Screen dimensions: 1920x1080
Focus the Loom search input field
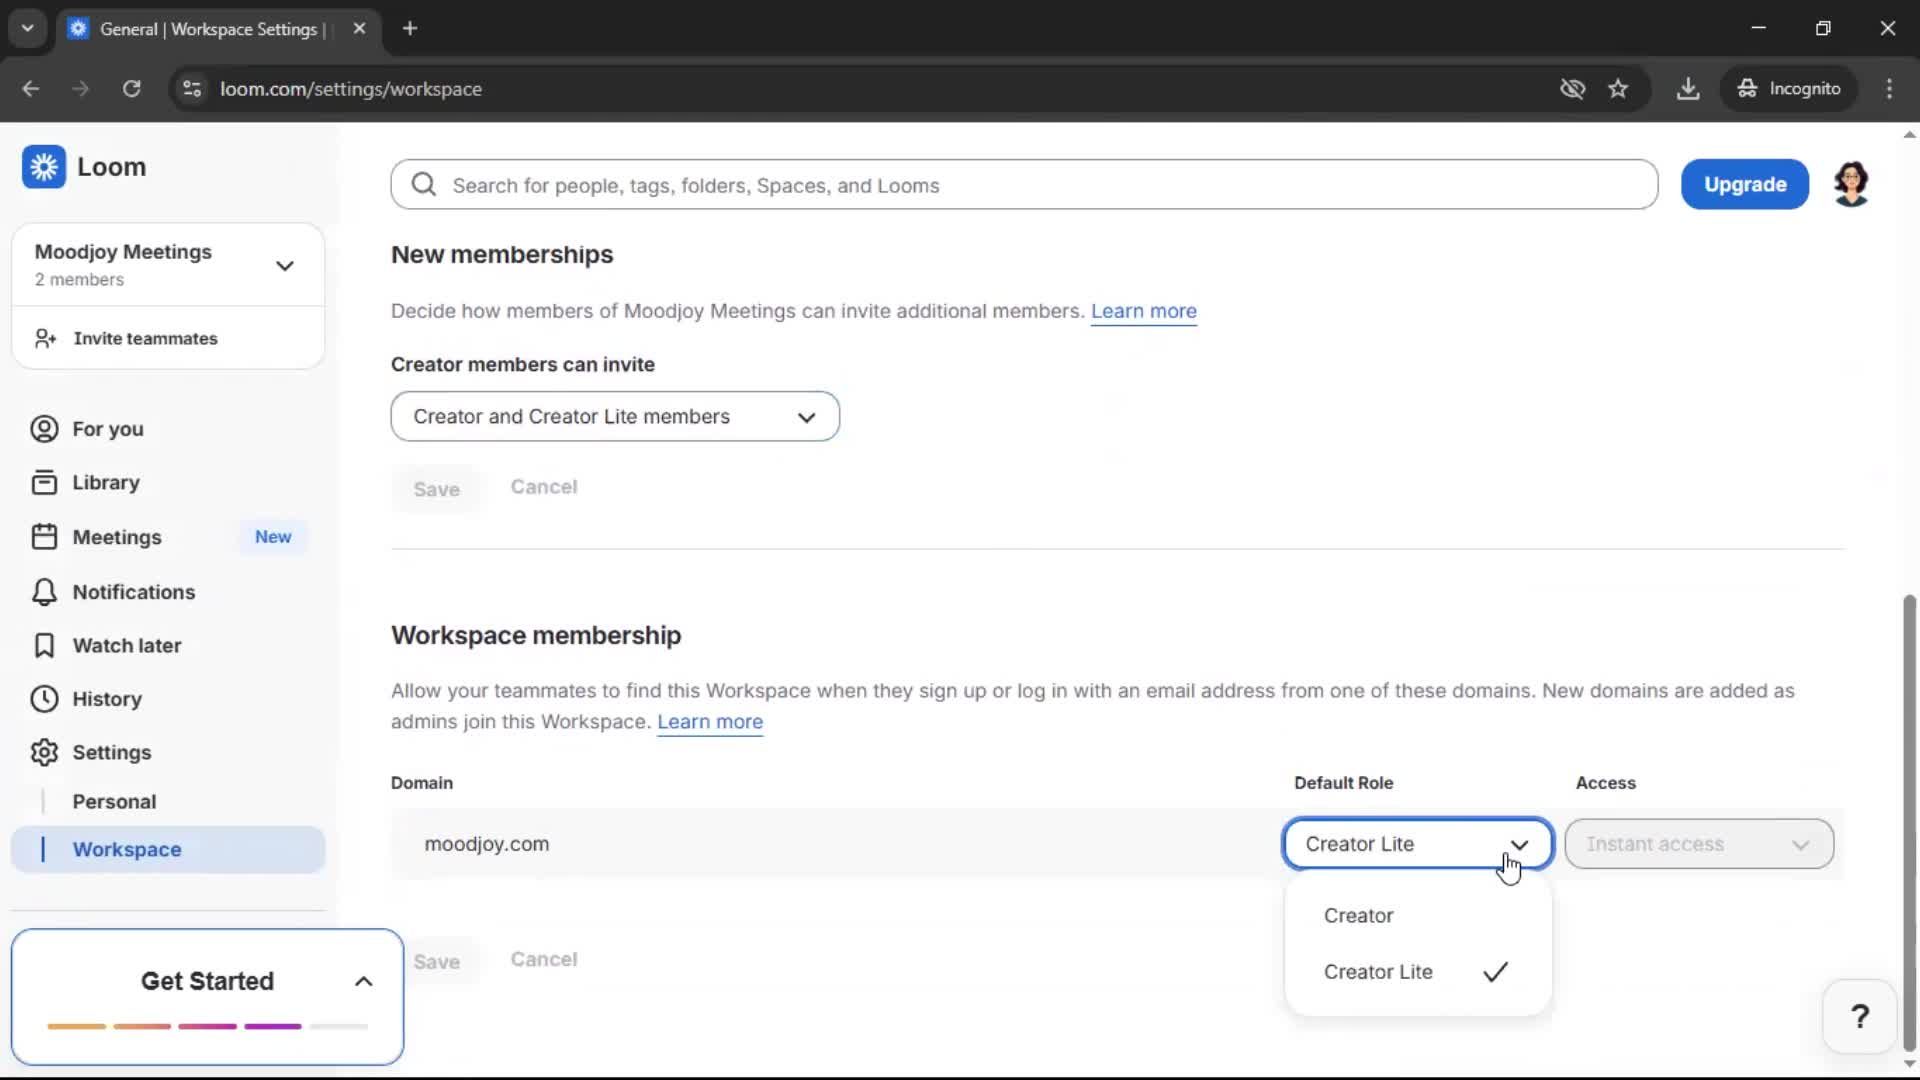[x=1040, y=185]
